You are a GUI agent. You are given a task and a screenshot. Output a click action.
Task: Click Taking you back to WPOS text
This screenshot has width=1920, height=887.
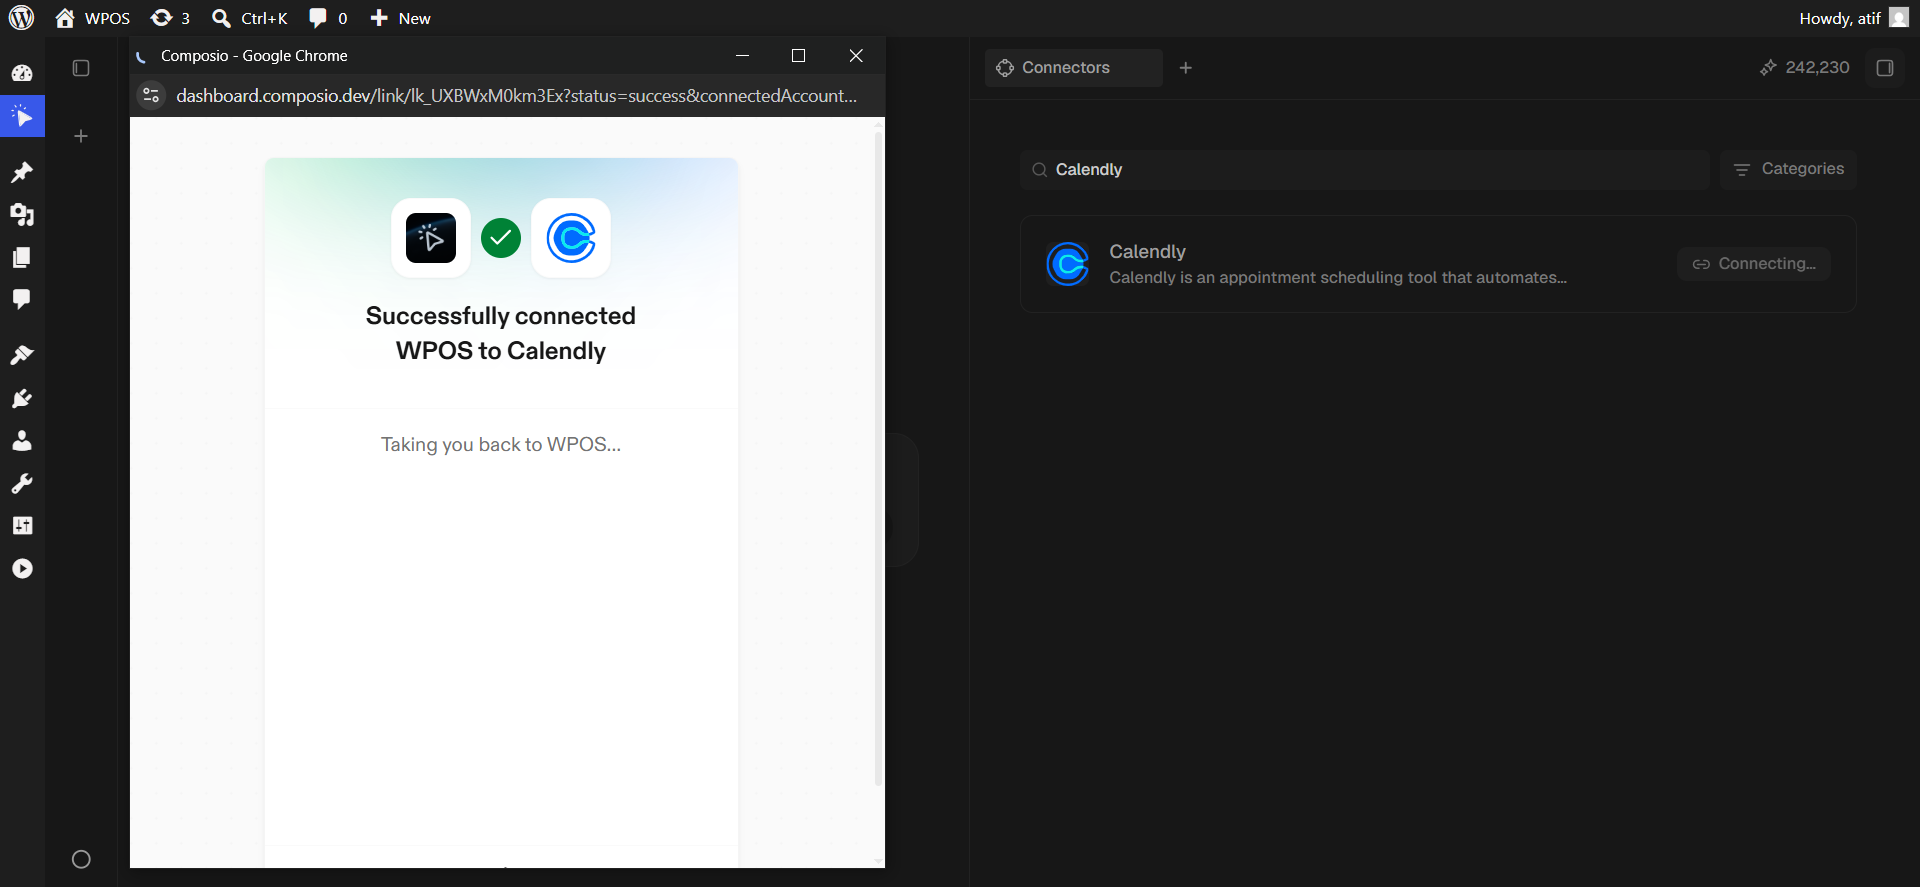coord(501,444)
